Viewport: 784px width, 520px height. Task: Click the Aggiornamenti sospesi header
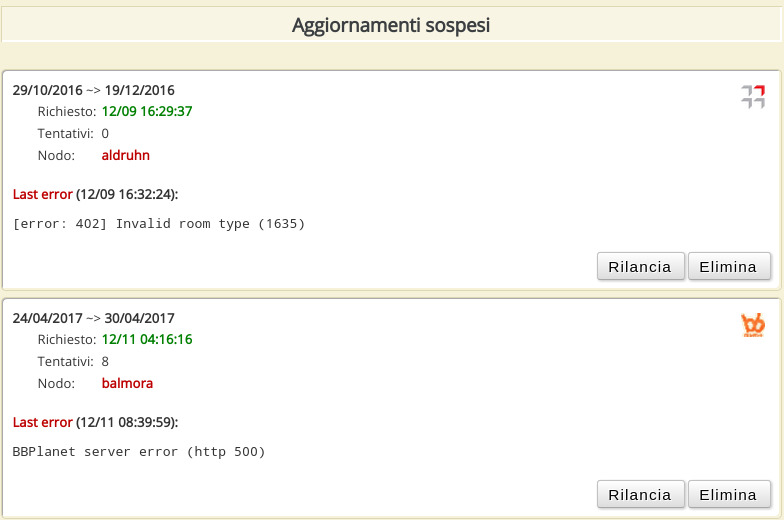point(391,25)
